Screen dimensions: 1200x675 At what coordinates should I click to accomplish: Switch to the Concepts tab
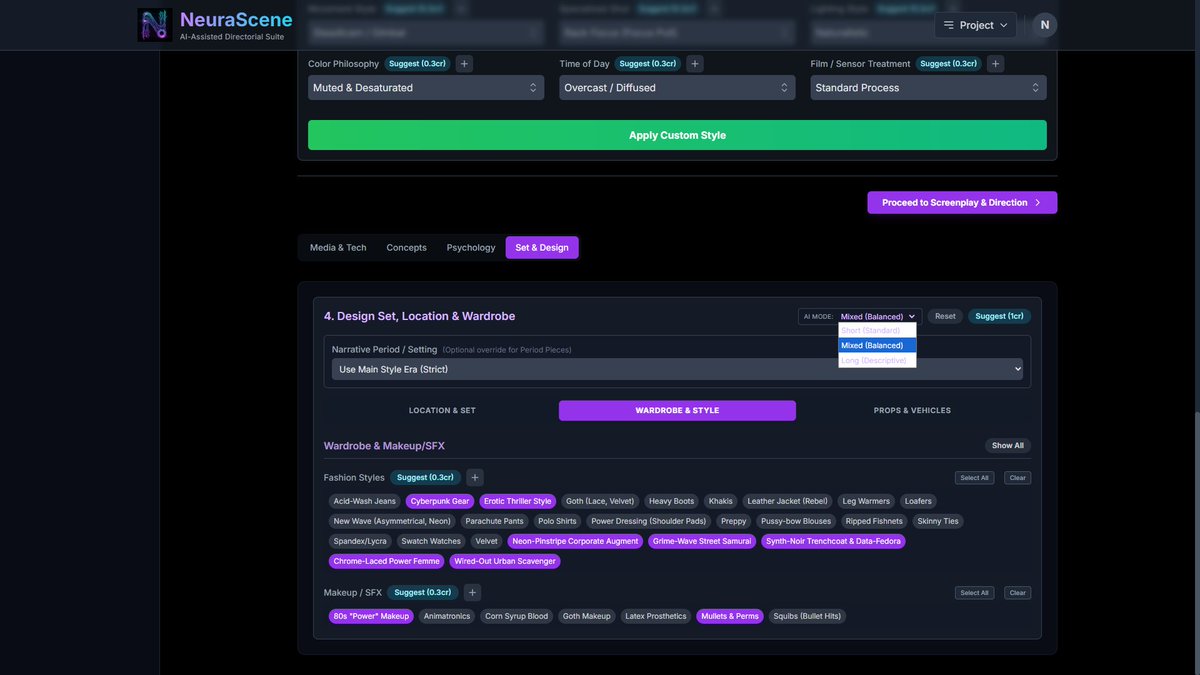406,248
